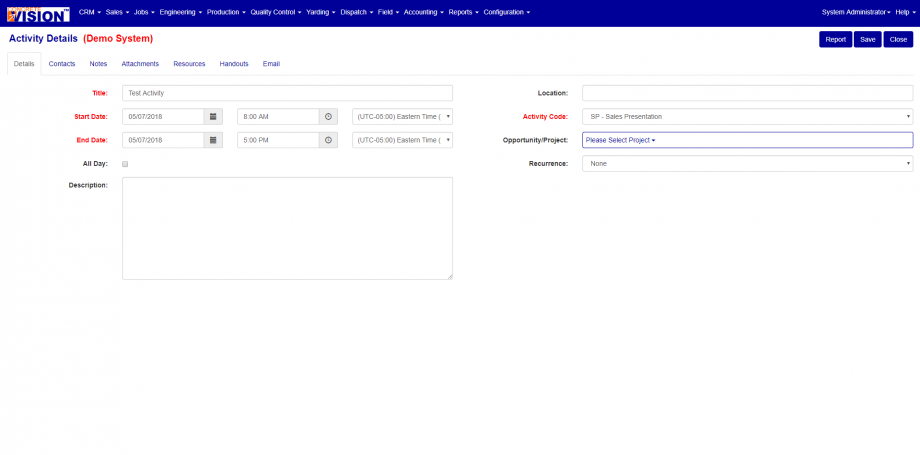Switch to the Email tab
Viewport: 920px width, 455px height.
[271, 64]
